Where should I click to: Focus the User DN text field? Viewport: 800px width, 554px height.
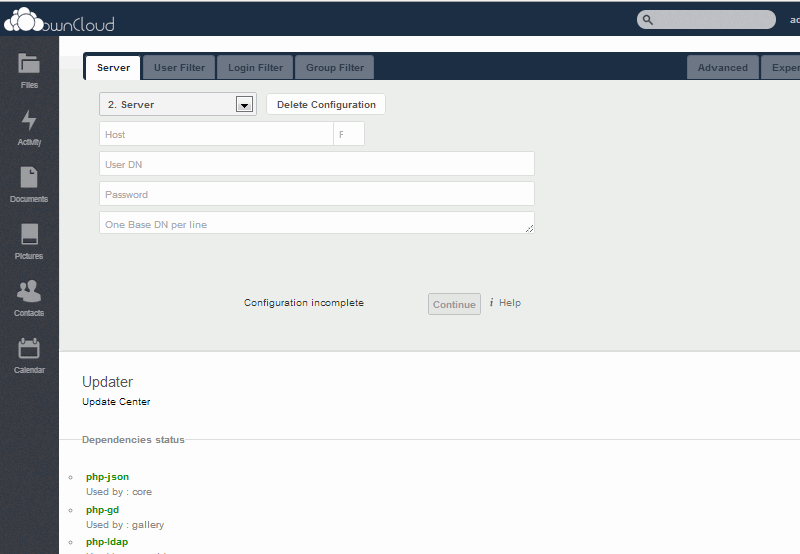[x=316, y=164]
